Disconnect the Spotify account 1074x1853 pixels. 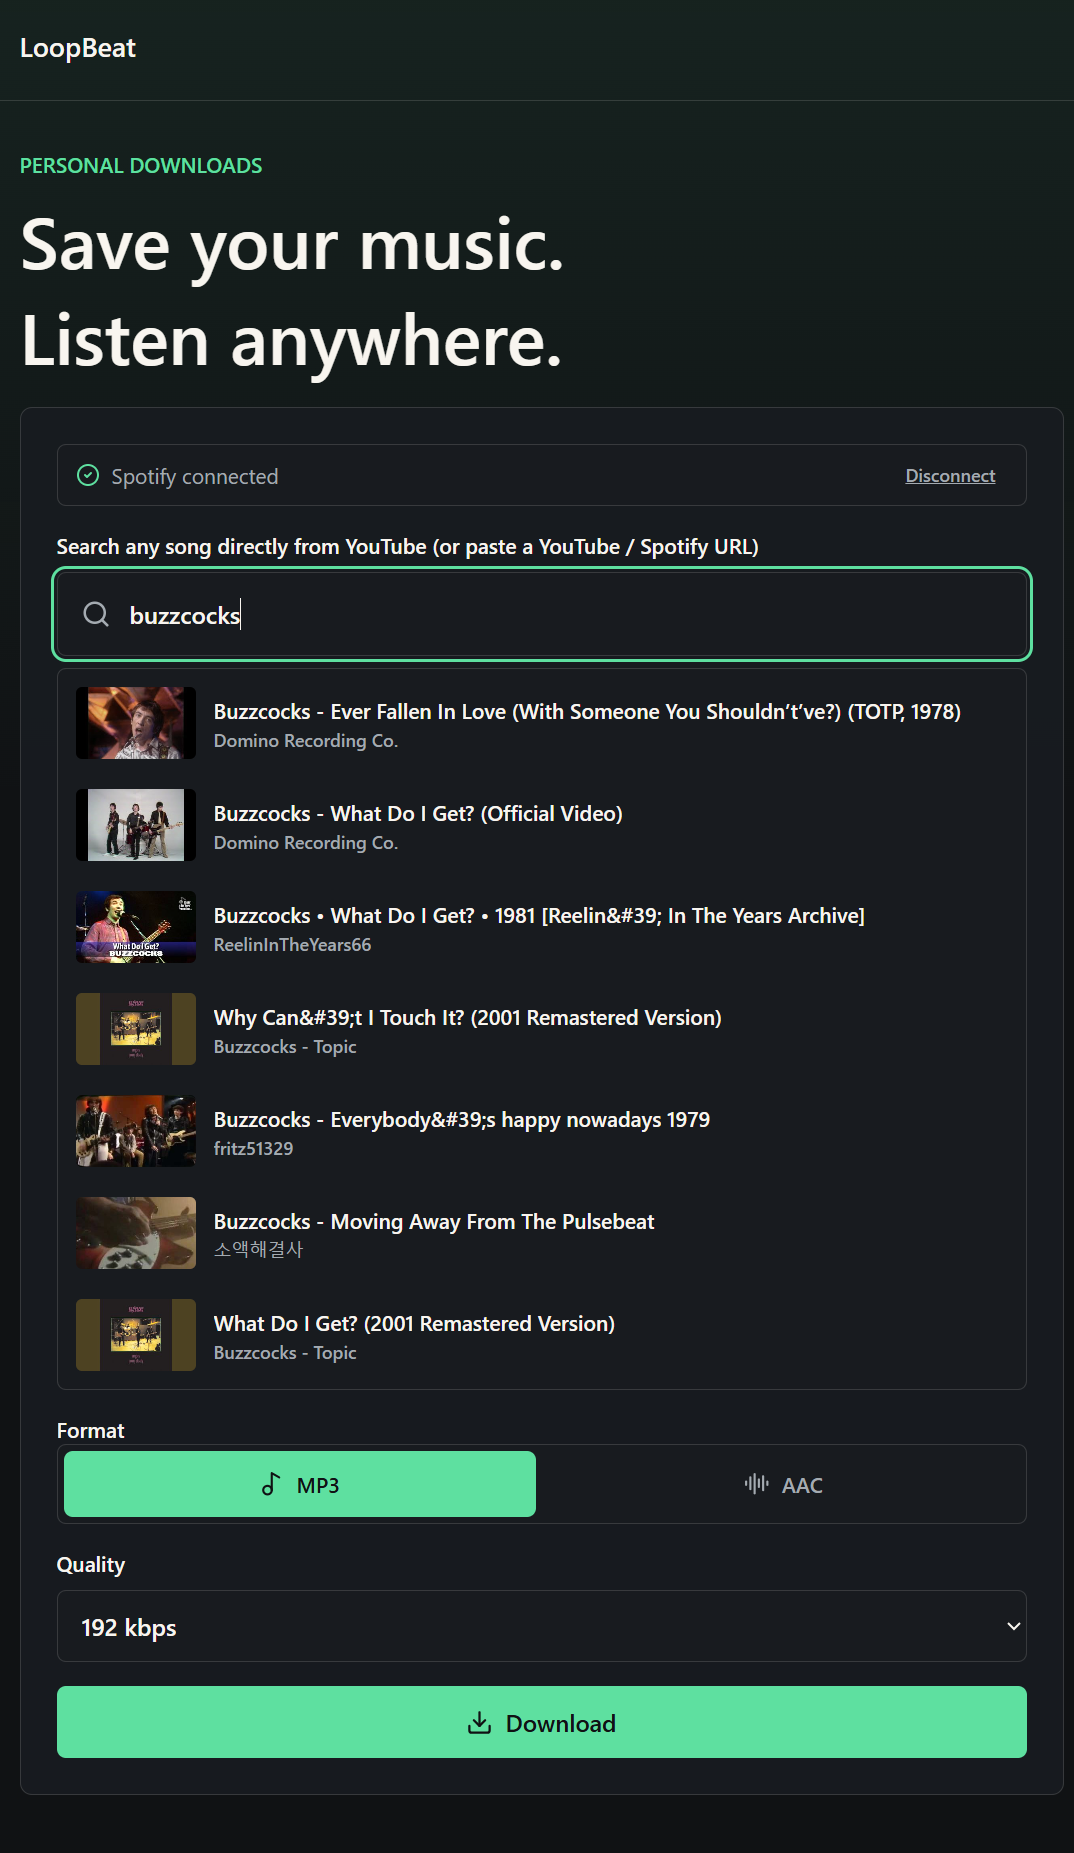coord(950,476)
